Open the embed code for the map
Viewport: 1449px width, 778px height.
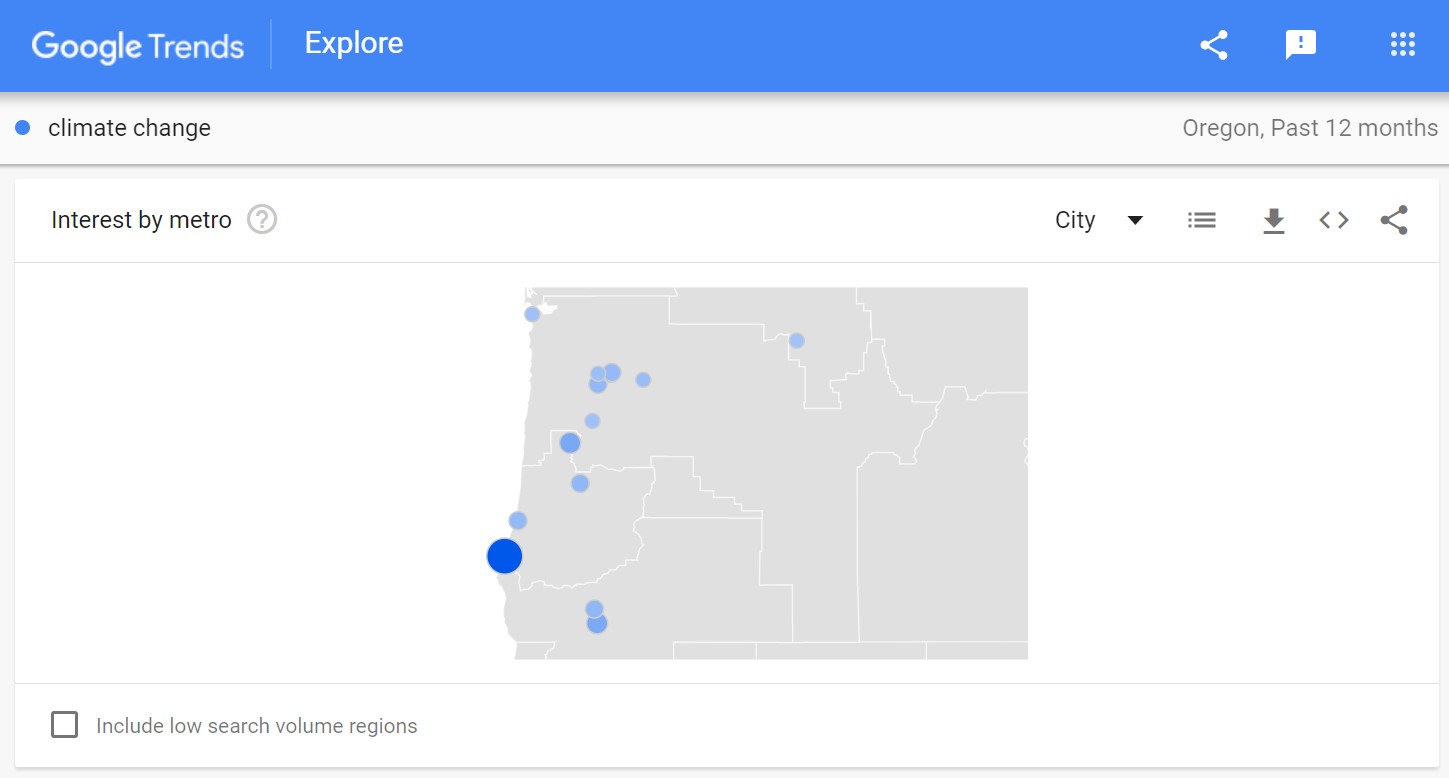pos(1333,220)
